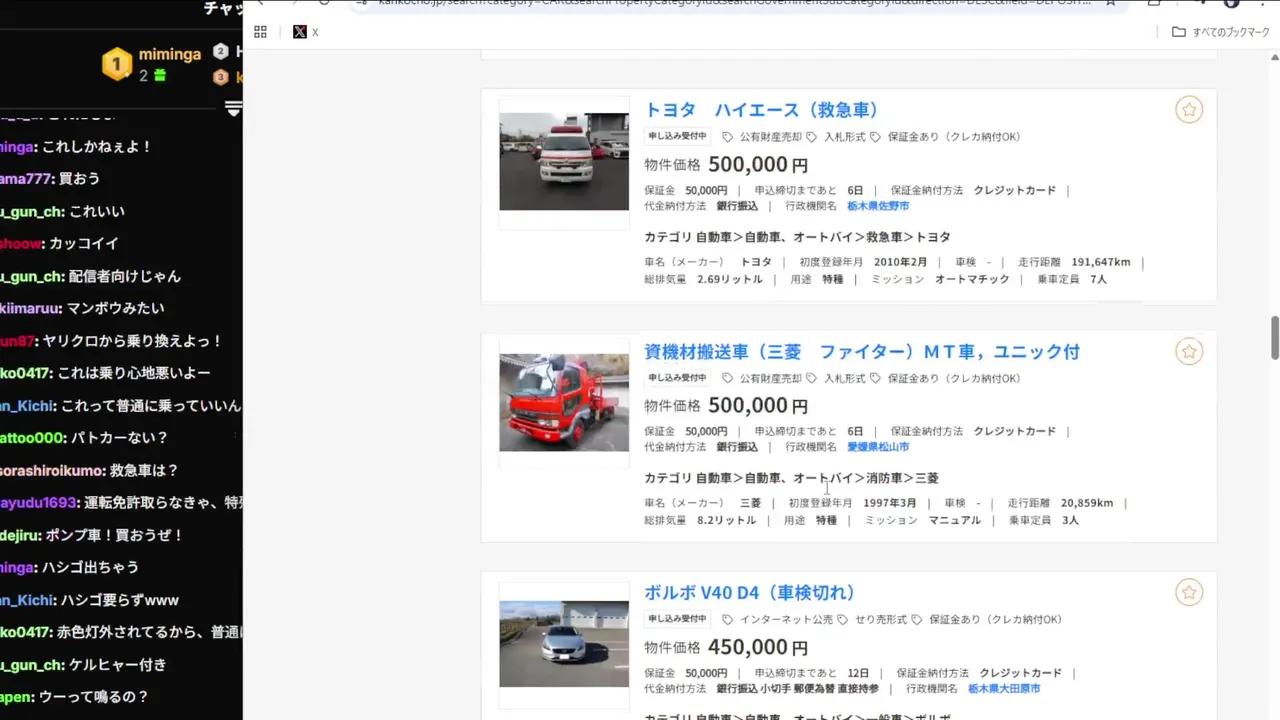Image resolution: width=1280 pixels, height=720 pixels.
Task: Grab the page vertical scrollbar thumb
Action: click(x=1275, y=337)
